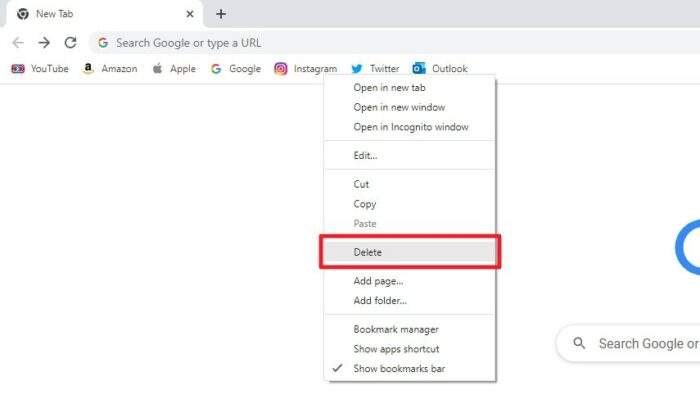Viewport: 700px width, 404px height.
Task: Click the address bar search field
Action: (395, 43)
